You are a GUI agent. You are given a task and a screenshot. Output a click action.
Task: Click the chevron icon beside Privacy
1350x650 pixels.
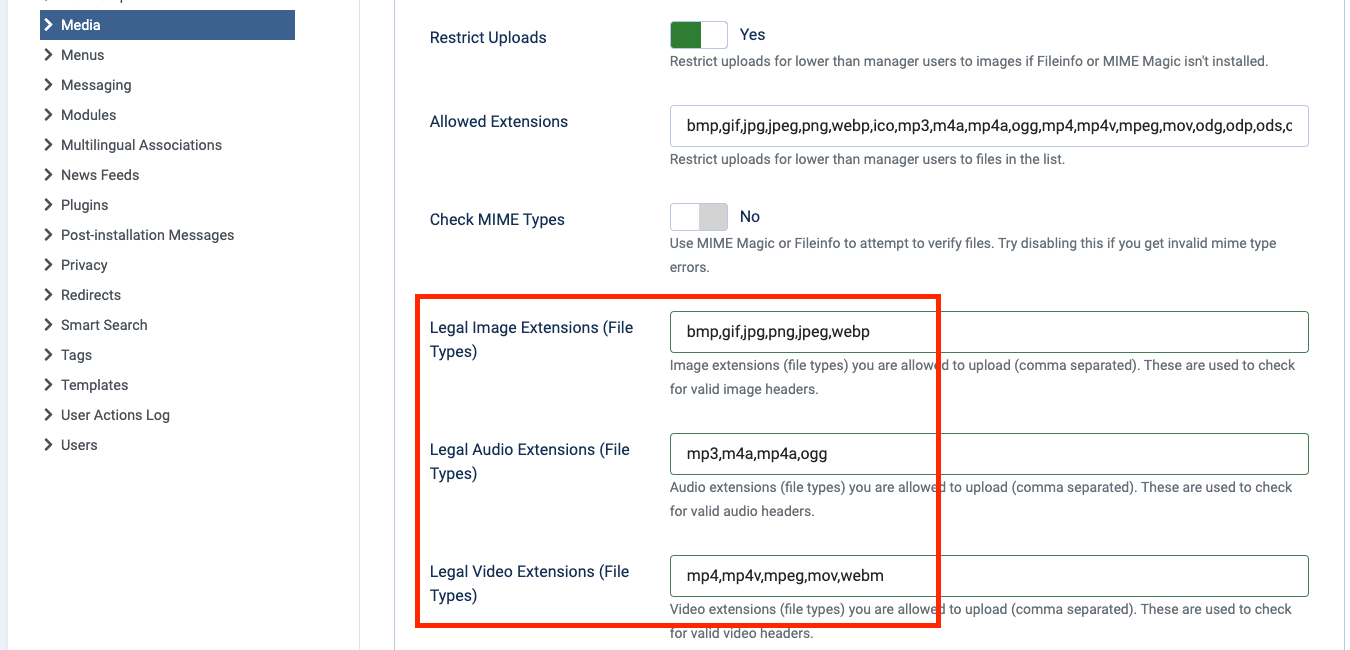(48, 265)
